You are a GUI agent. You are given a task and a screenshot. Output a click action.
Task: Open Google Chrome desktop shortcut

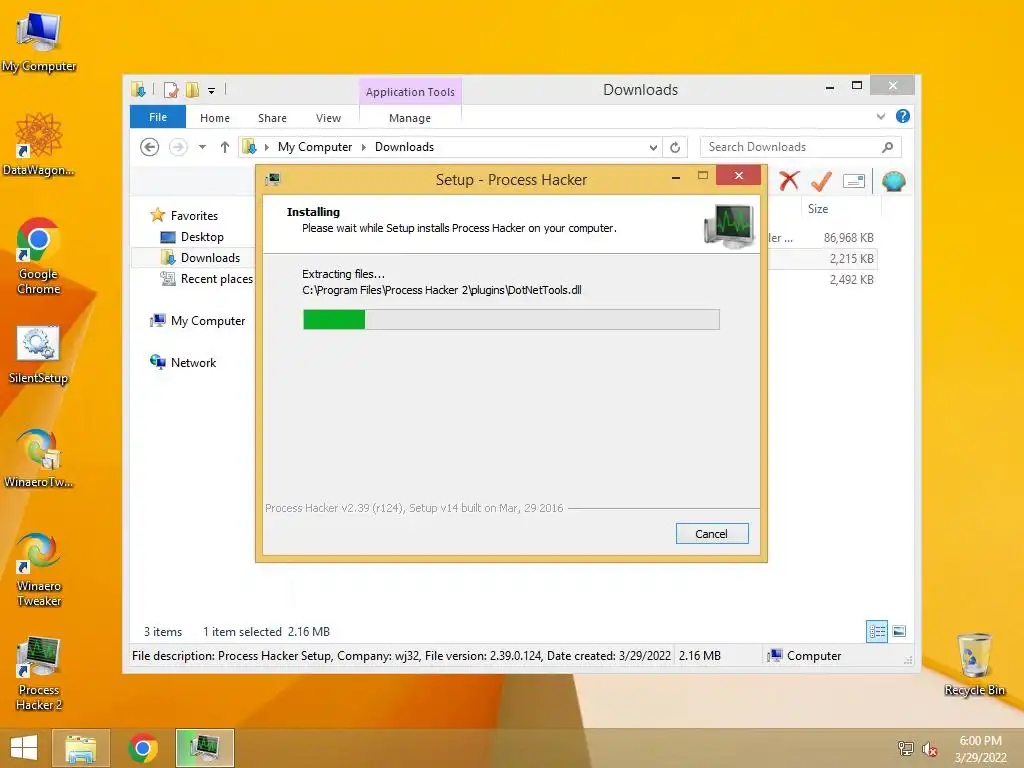click(39, 256)
